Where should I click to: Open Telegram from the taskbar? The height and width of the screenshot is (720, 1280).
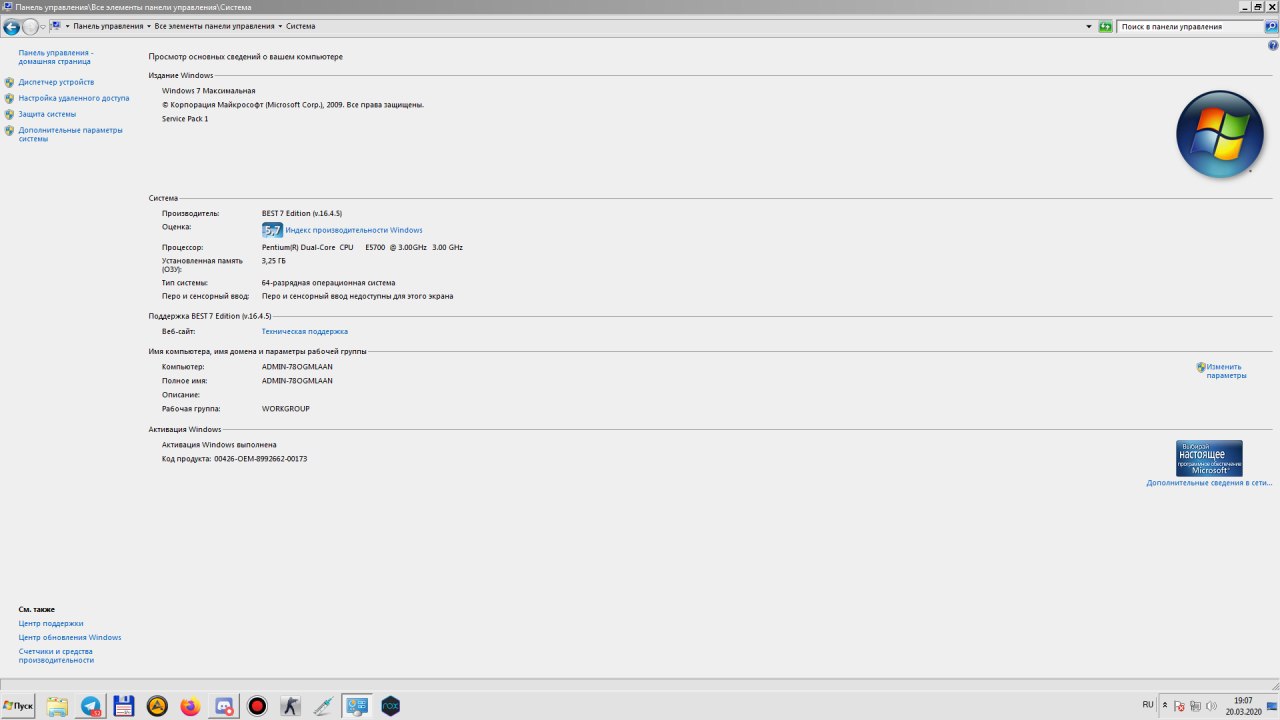tap(91, 706)
